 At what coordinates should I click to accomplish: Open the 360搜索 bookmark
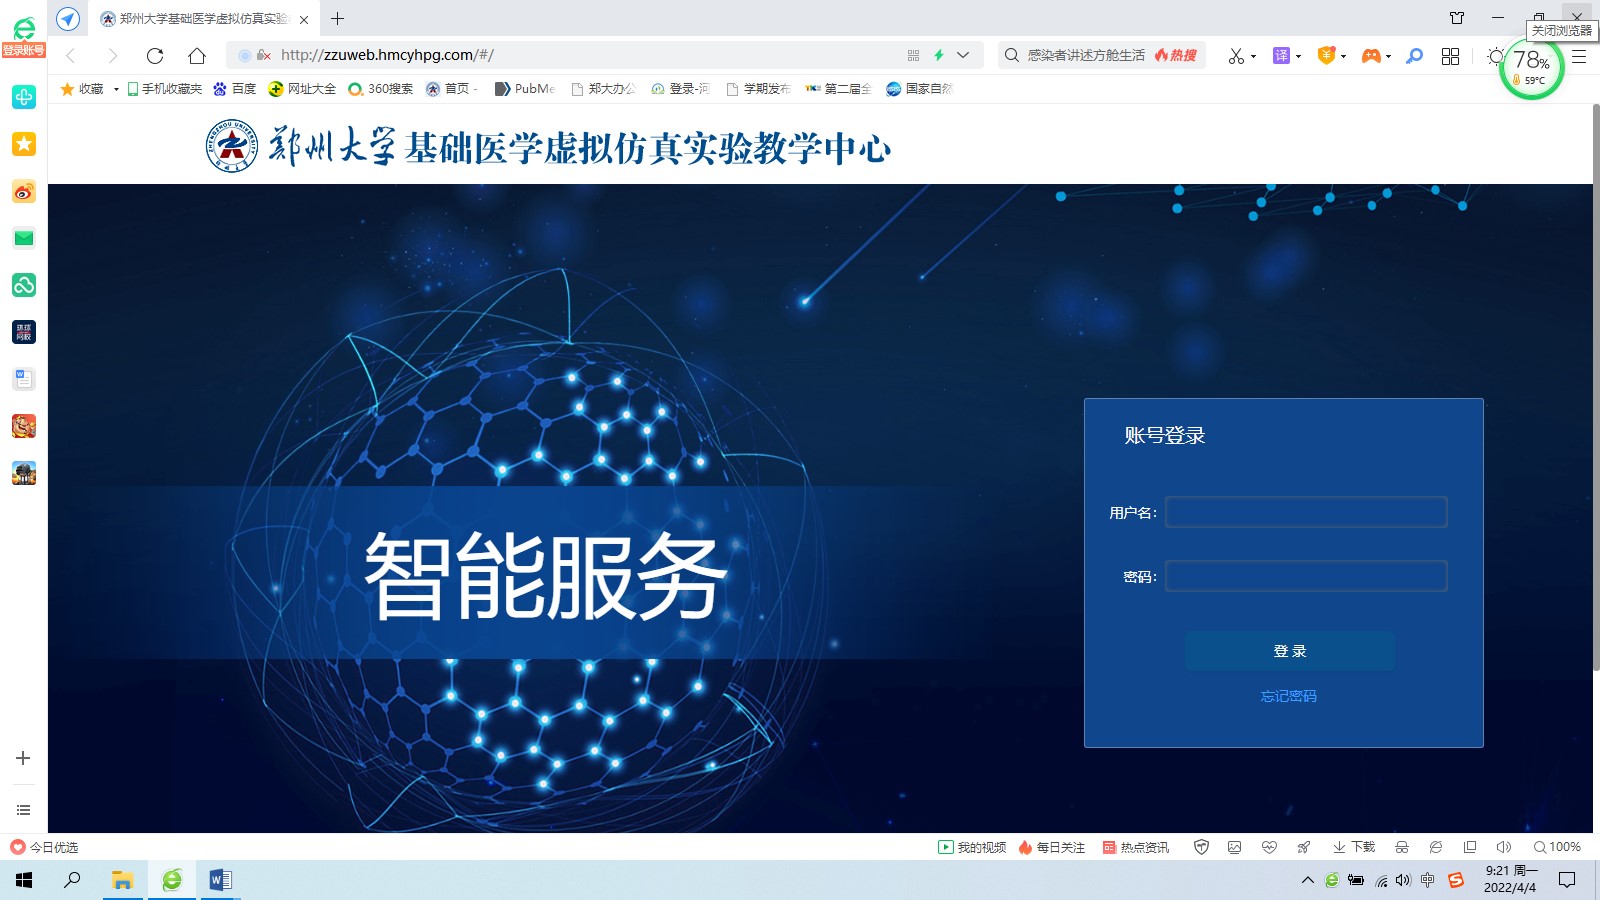pos(380,89)
